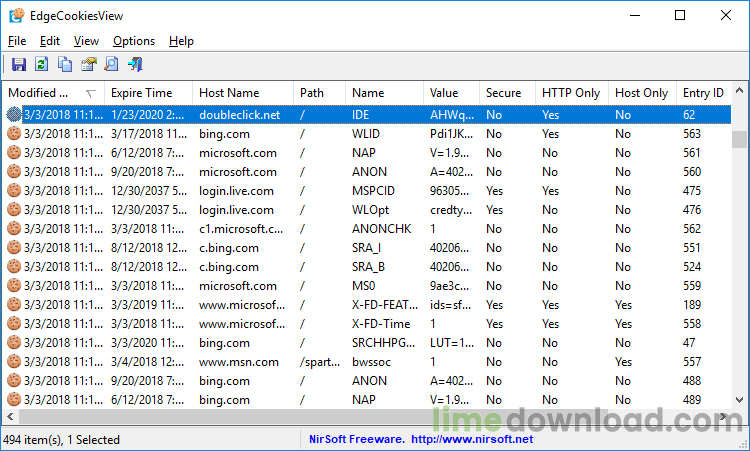Screen dimensions: 750x451
Task: Sort list by Host Name column header
Action: pos(229,93)
